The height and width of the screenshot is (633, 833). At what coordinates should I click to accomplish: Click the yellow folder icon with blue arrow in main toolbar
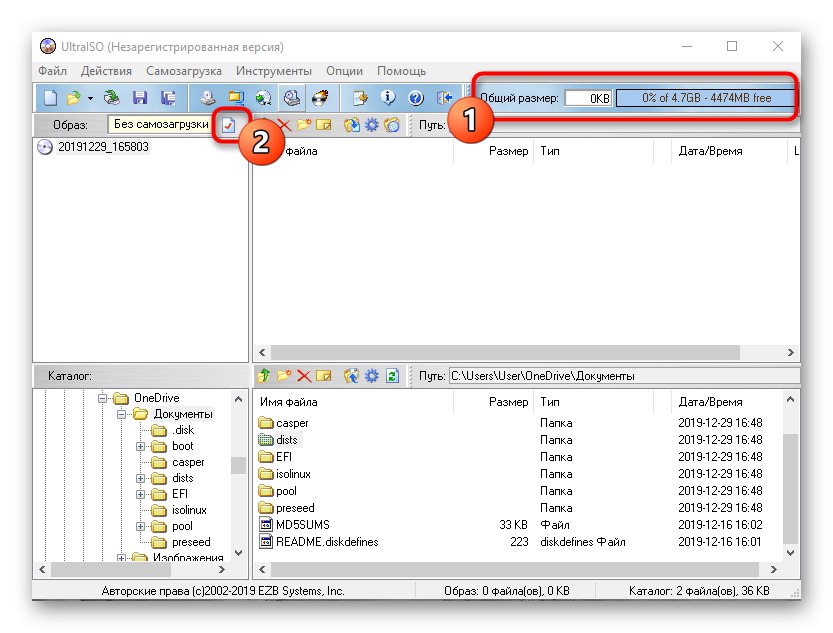coord(236,98)
